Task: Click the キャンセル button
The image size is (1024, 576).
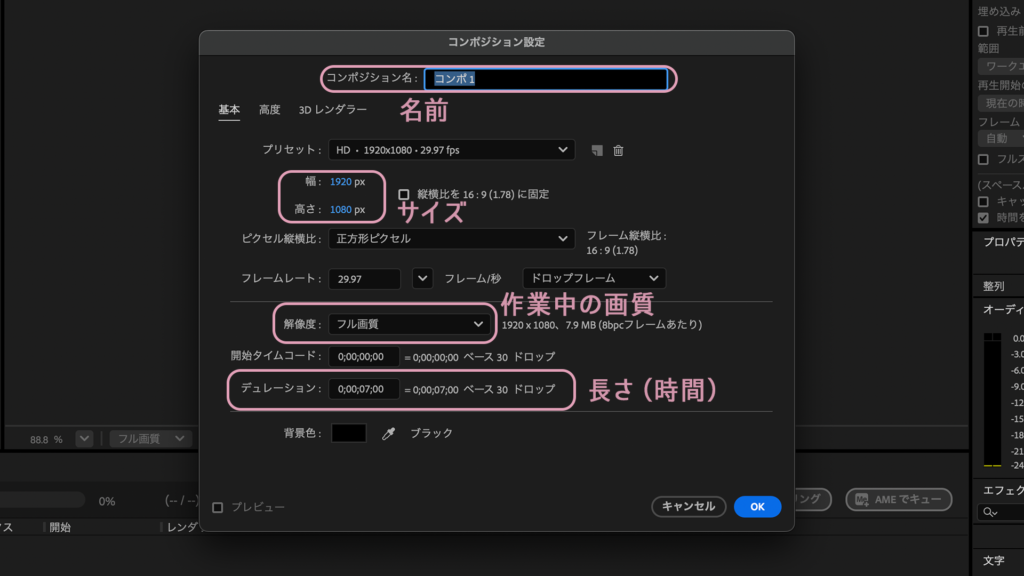Action: 688,507
